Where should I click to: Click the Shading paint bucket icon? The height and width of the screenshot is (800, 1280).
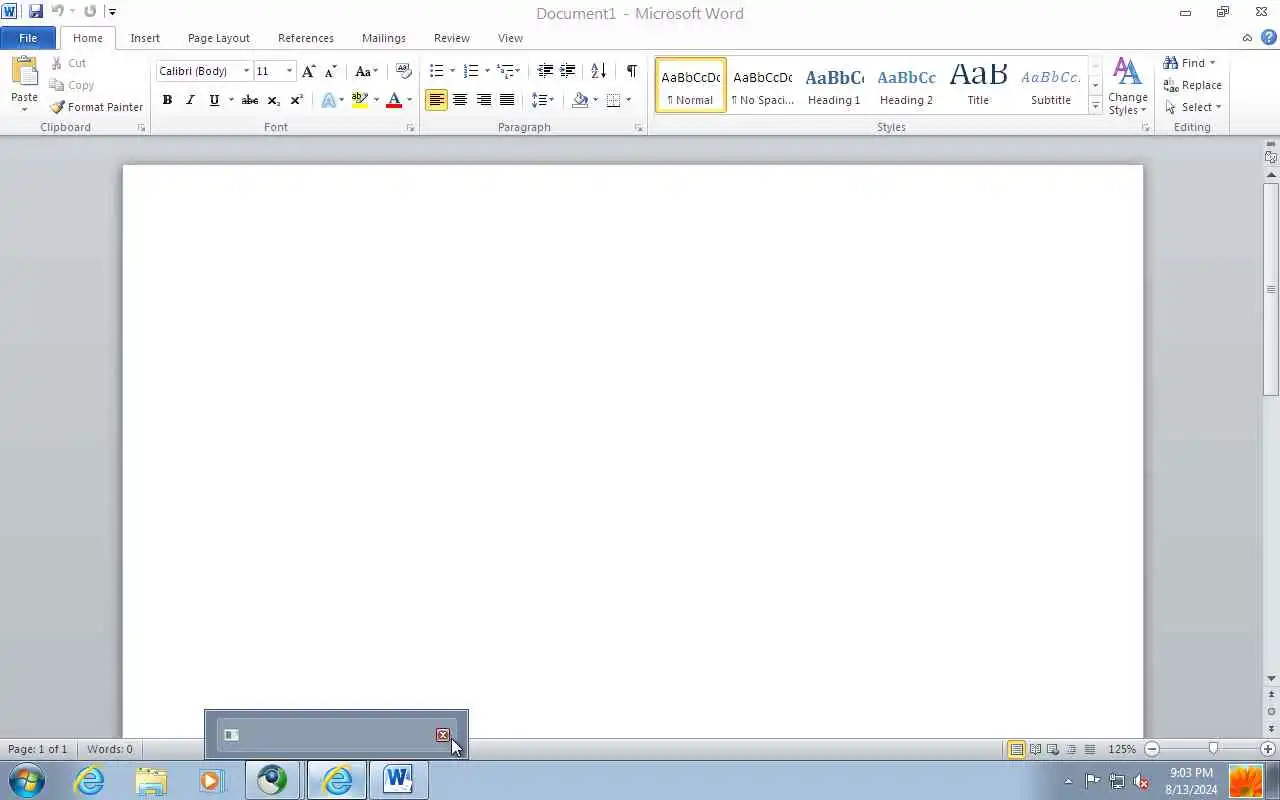coord(580,100)
